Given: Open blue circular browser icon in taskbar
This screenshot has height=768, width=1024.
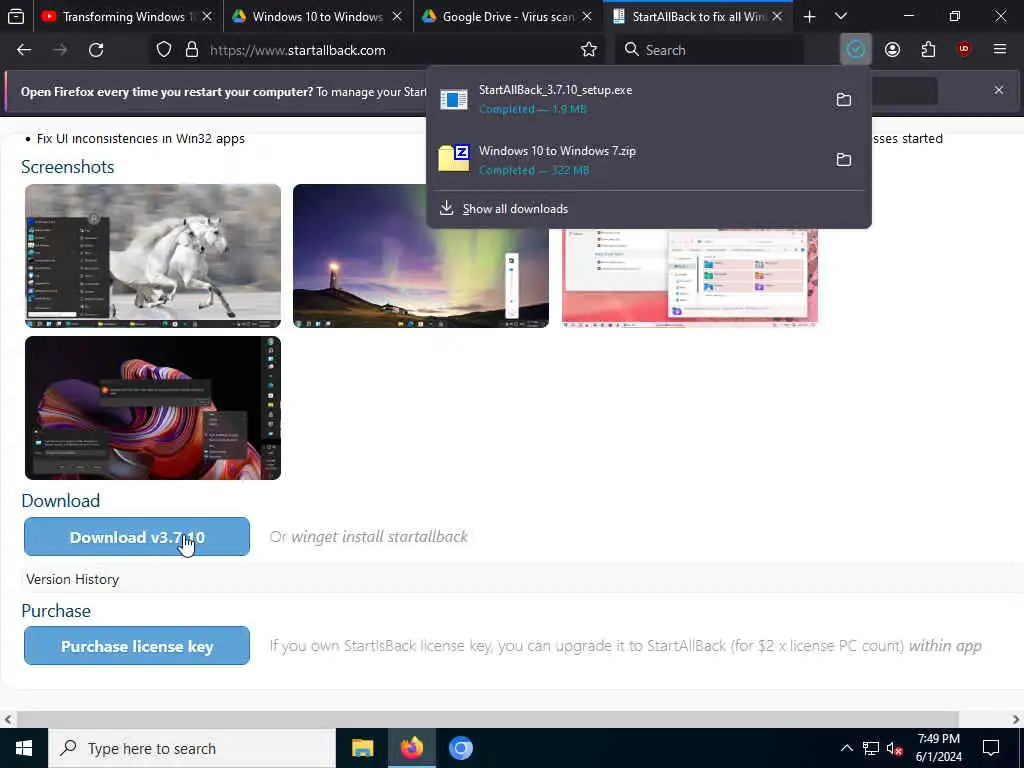Looking at the screenshot, I should (460, 748).
